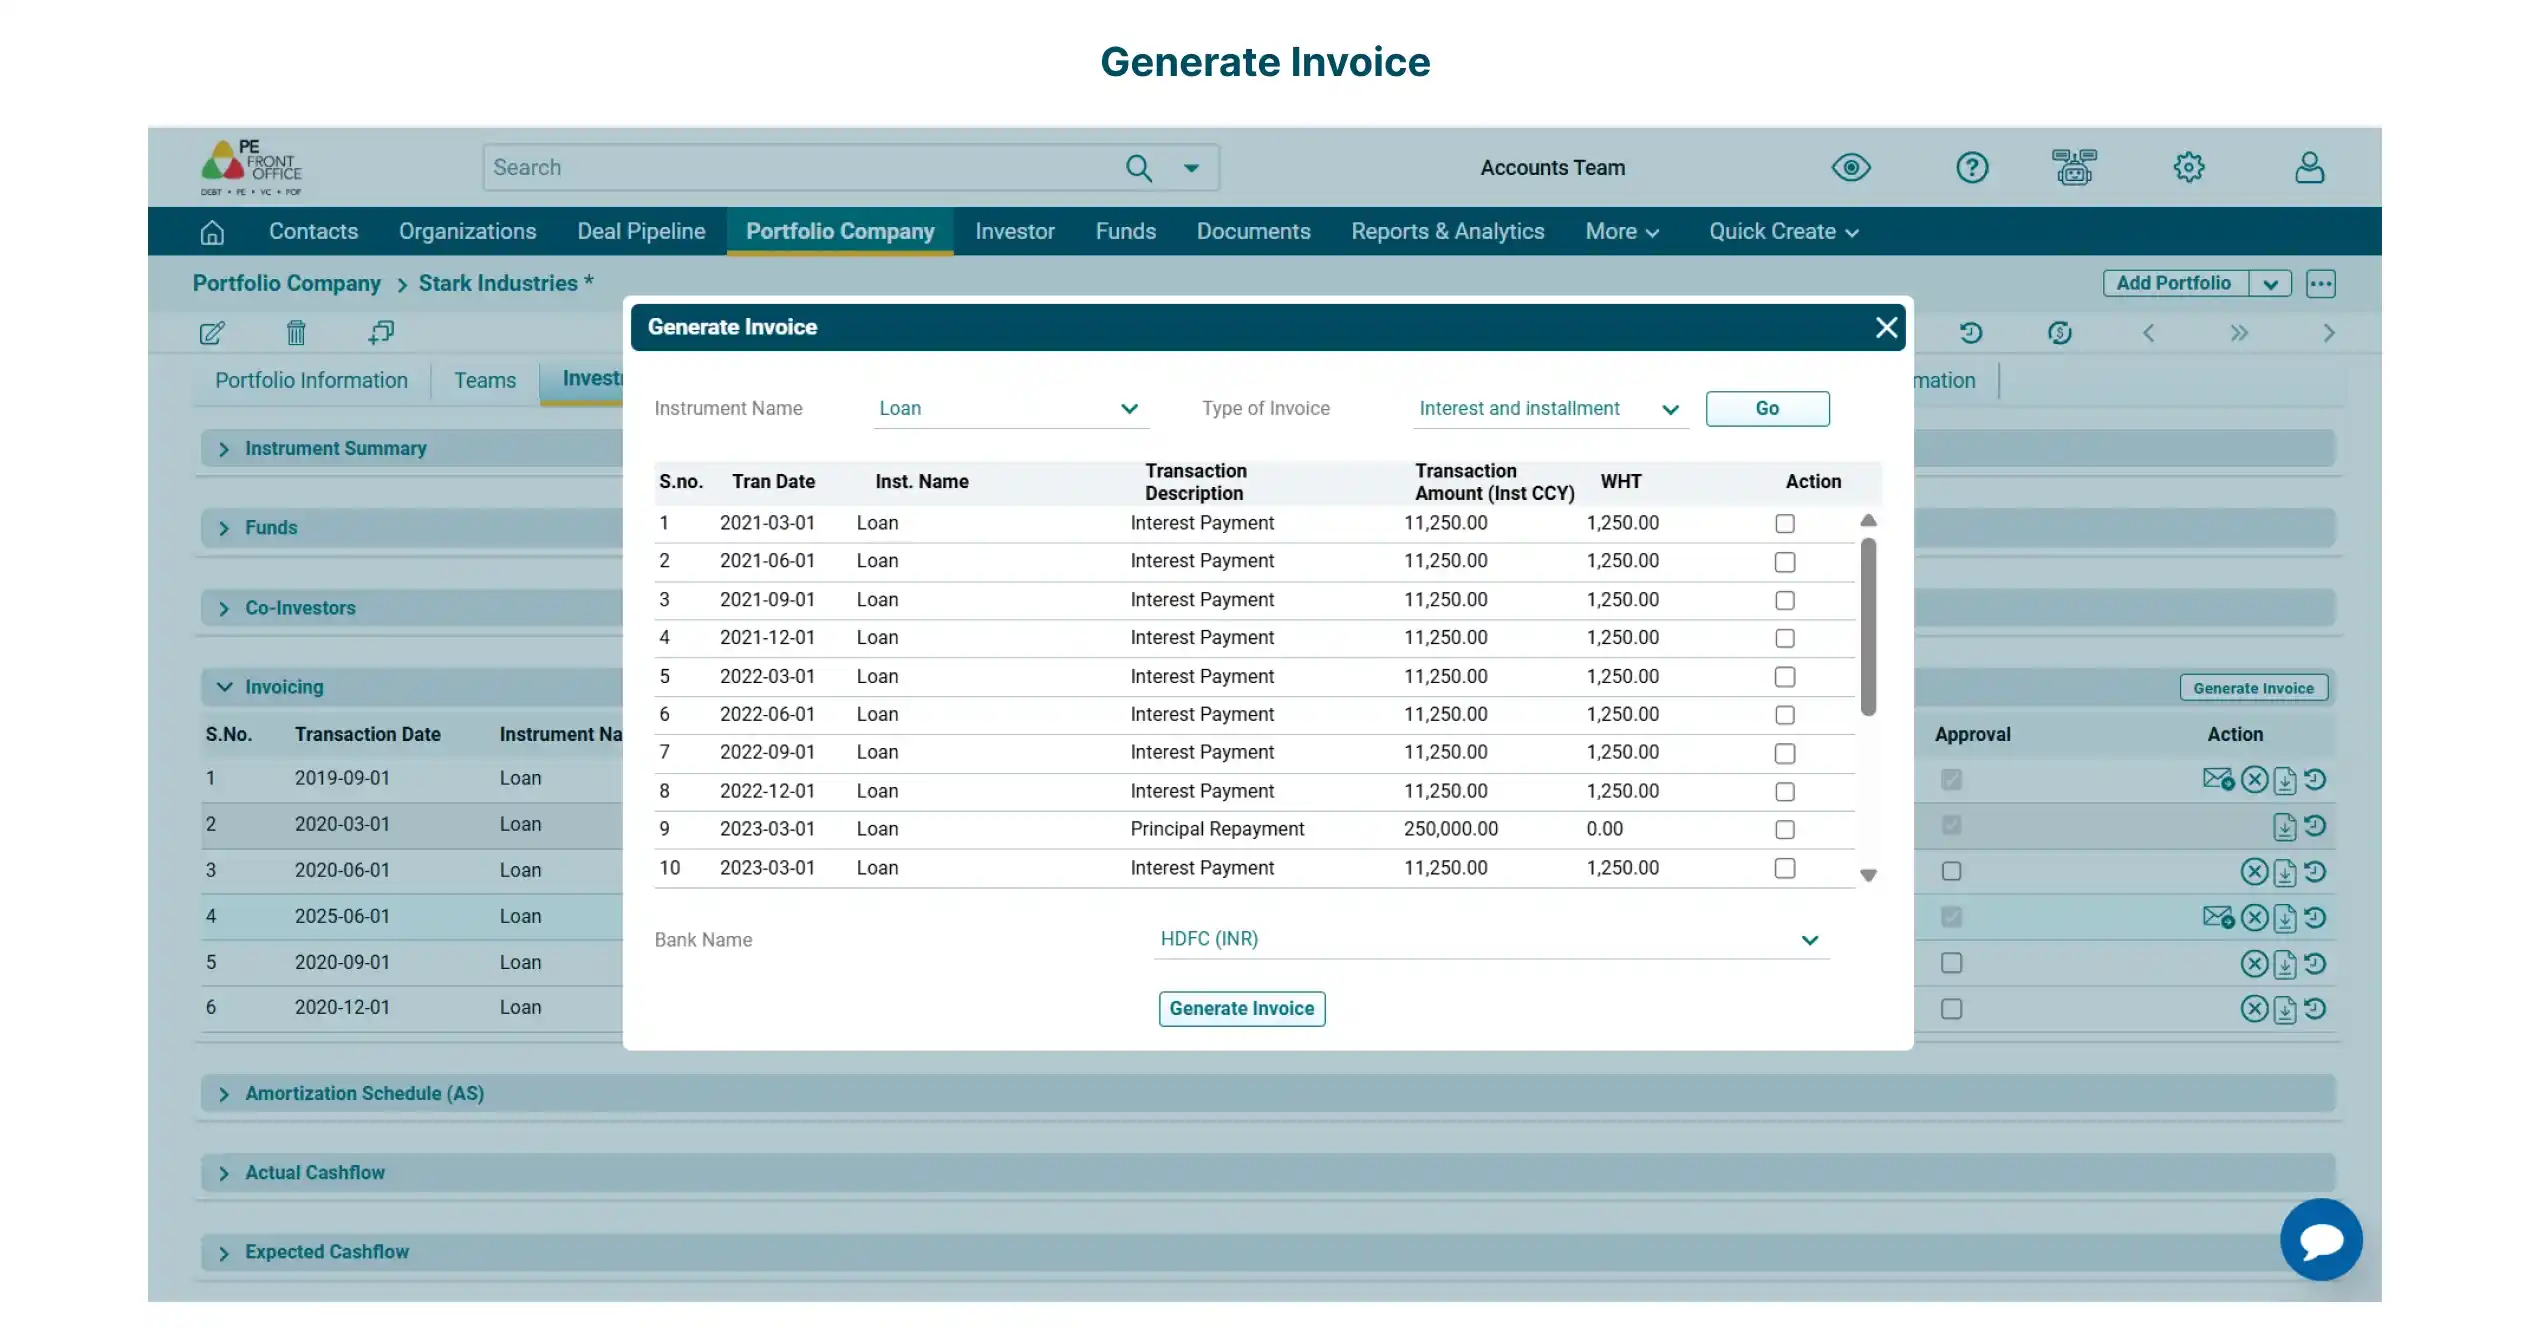Screen dimensions: 2530x1330
Task: Click the history icon in invoice row 3
Action: (2315, 872)
